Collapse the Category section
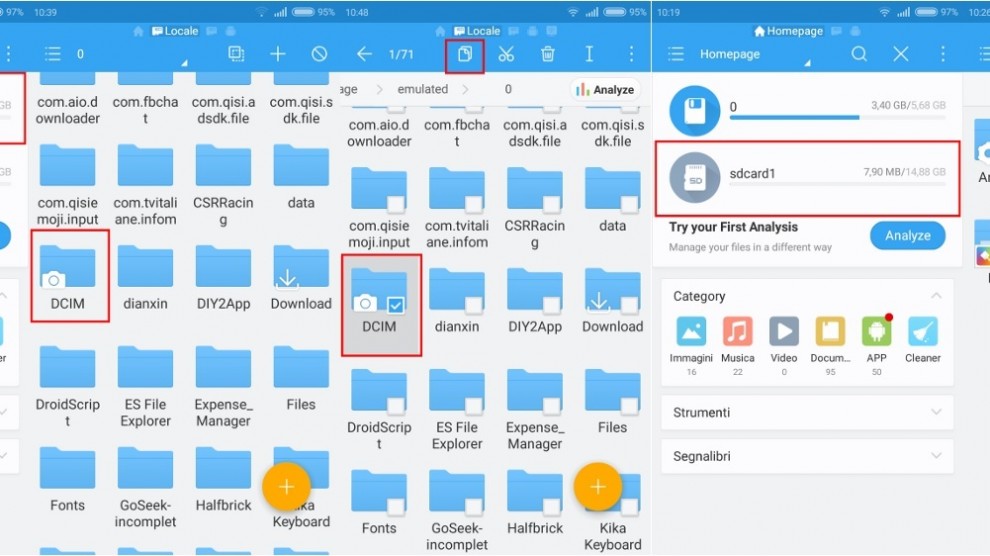 pos(936,295)
